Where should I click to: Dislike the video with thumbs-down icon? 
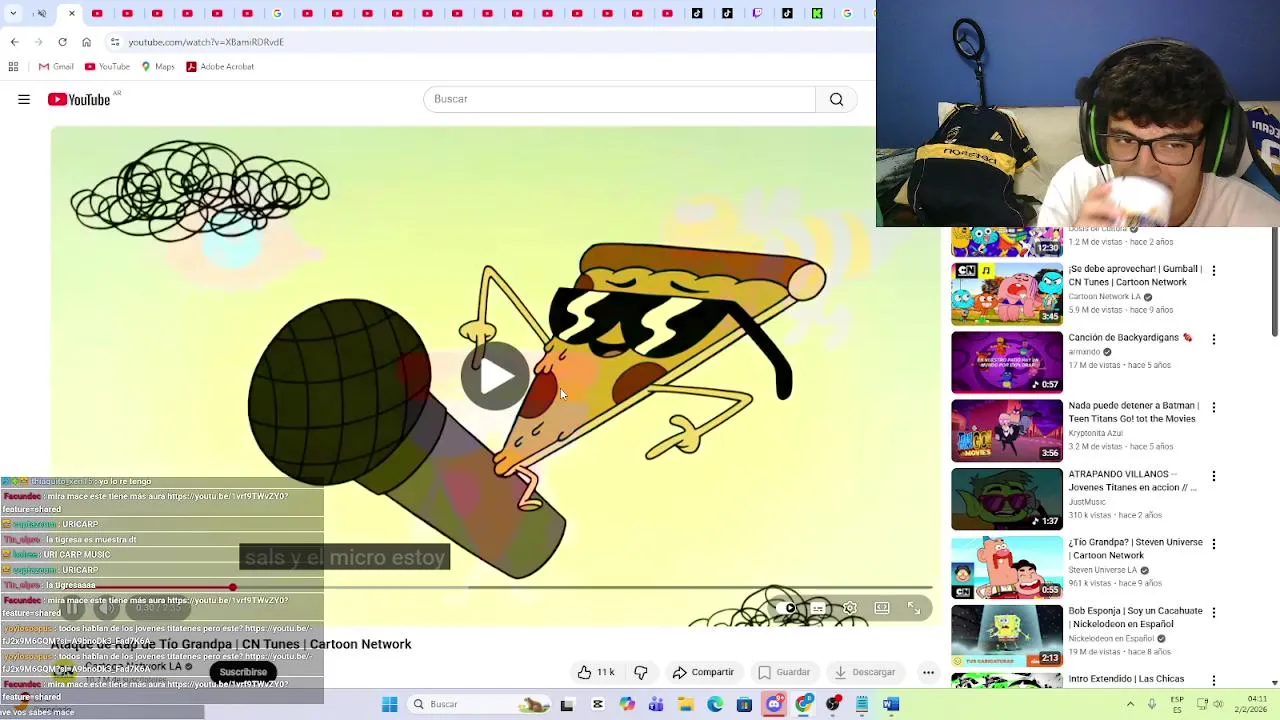(641, 672)
